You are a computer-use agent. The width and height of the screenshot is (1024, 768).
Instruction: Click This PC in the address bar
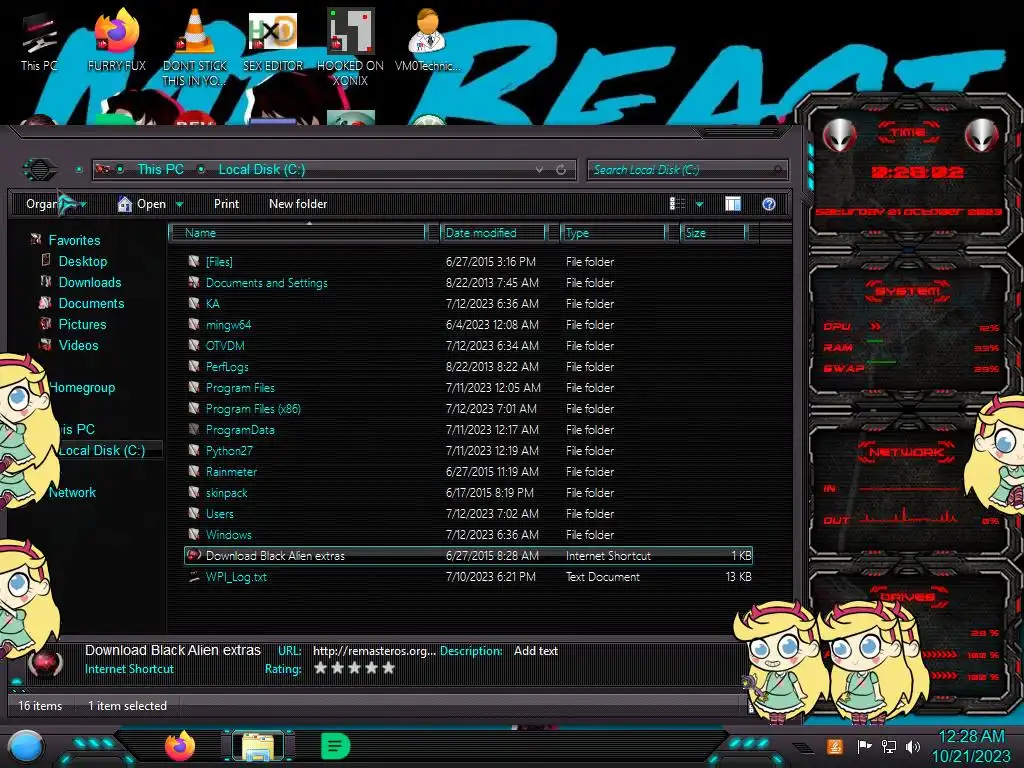[161, 170]
